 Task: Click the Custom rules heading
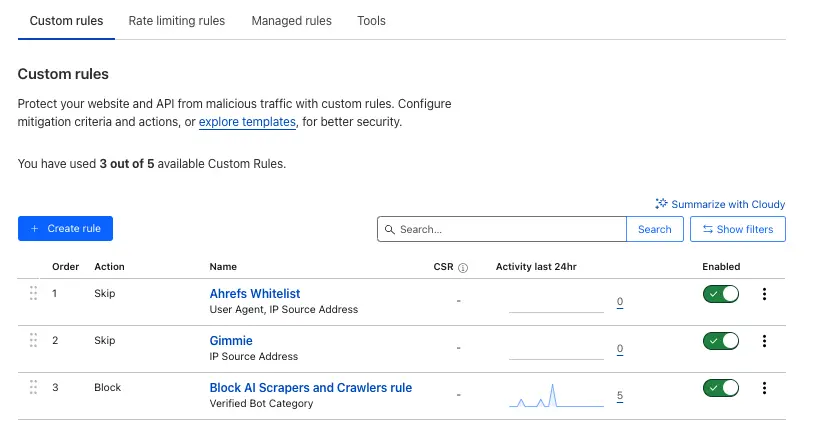(x=63, y=74)
